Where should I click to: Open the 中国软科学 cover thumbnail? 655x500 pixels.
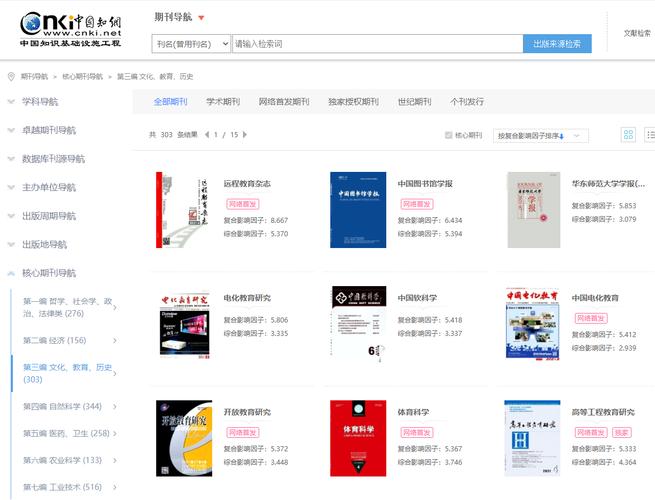[x=359, y=323]
